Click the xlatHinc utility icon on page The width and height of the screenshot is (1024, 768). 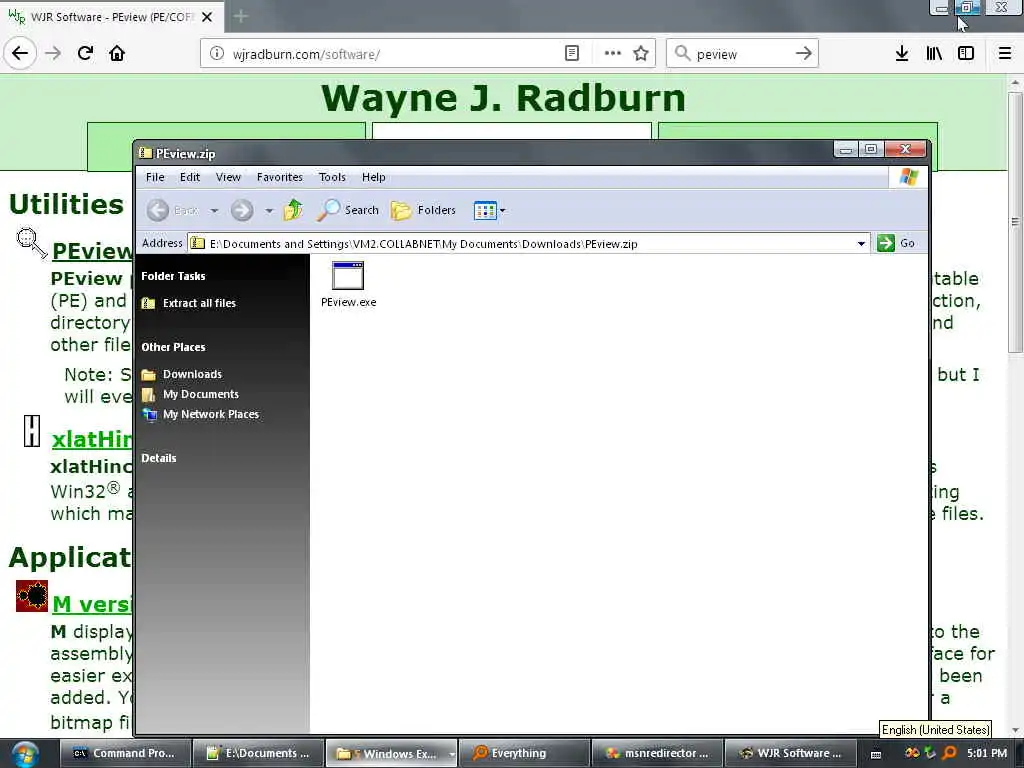tap(32, 431)
